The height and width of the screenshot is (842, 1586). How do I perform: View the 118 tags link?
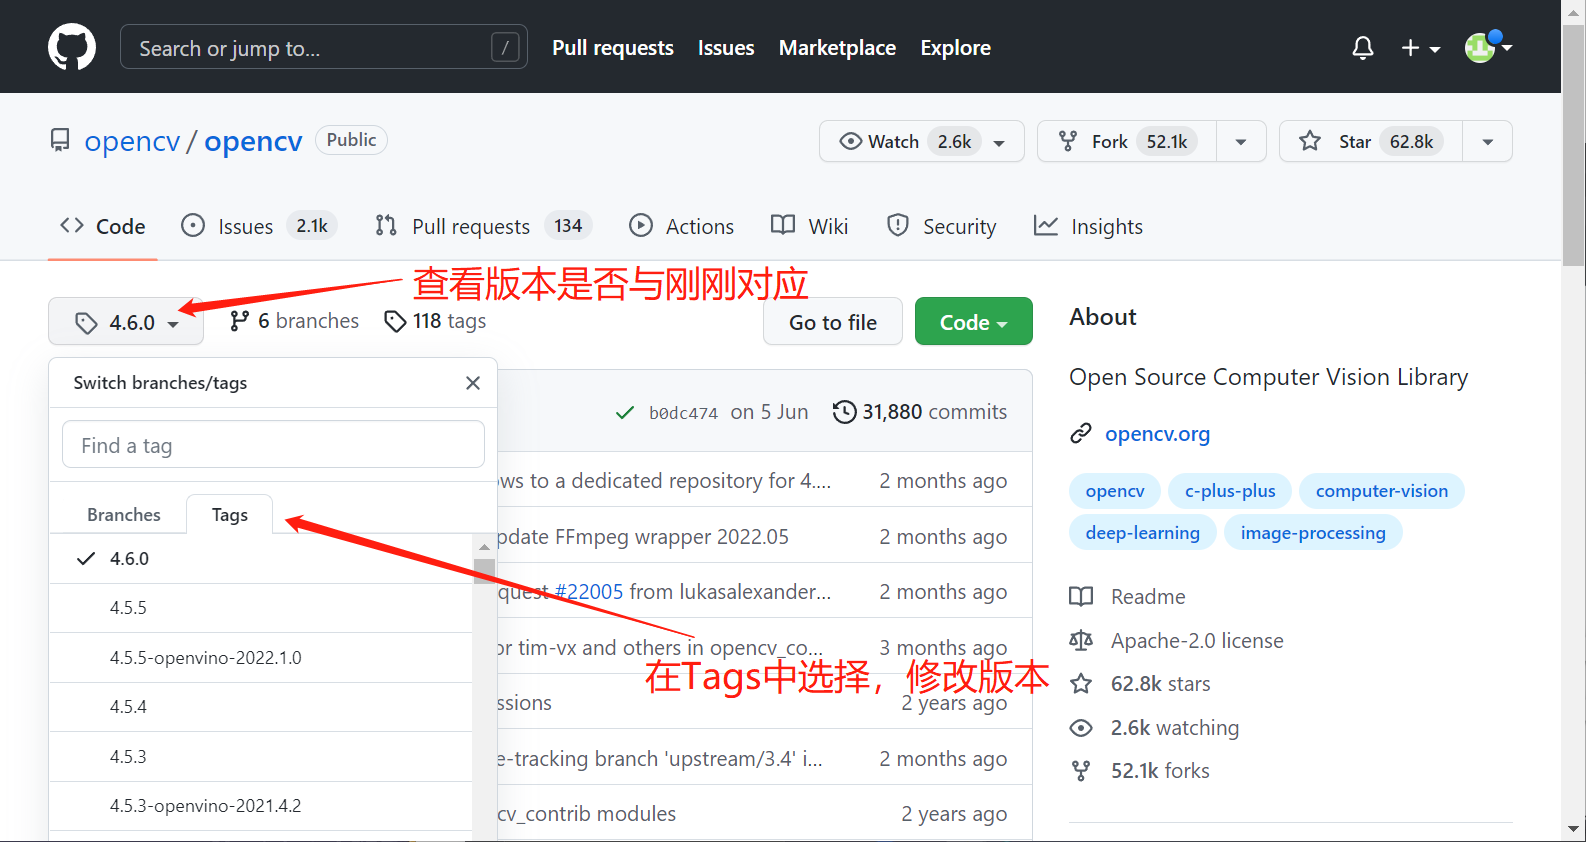click(x=436, y=321)
